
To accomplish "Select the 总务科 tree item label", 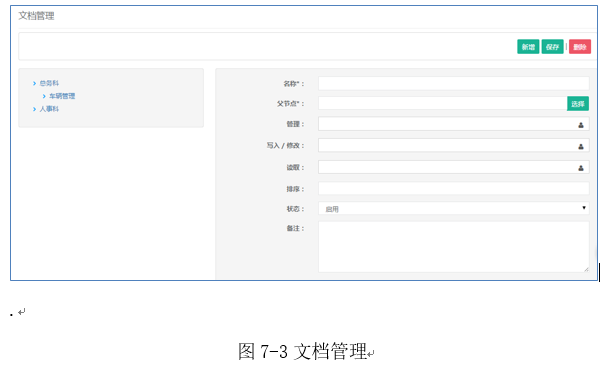I will point(49,83).
